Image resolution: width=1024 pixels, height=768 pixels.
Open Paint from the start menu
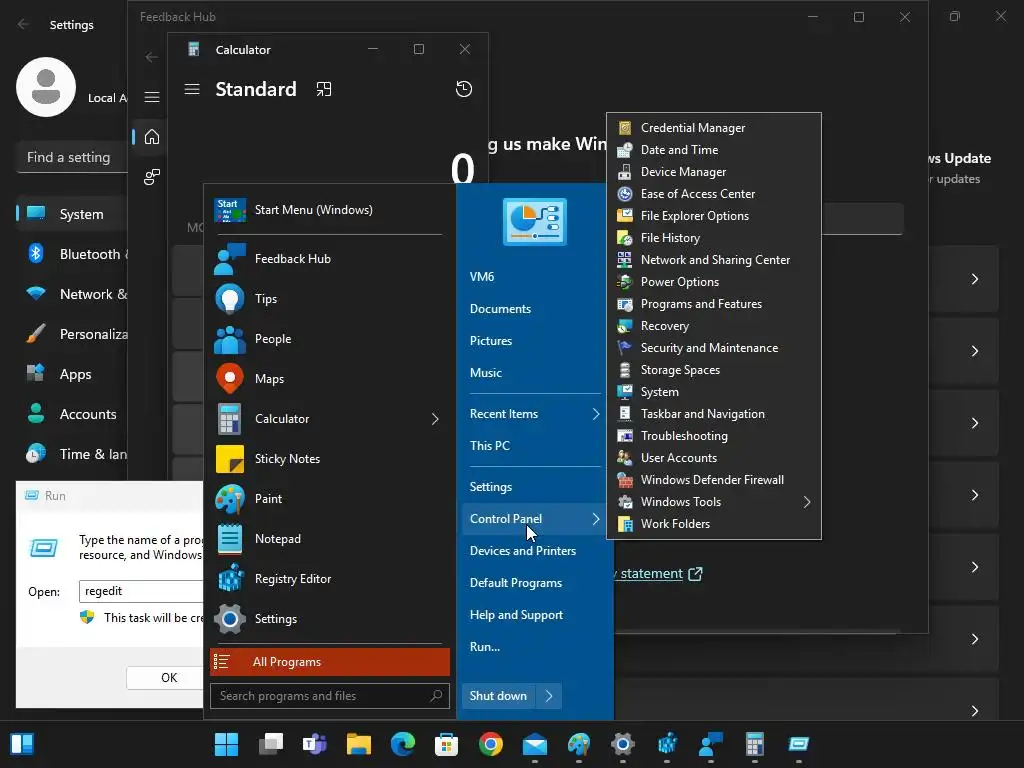pos(329,498)
